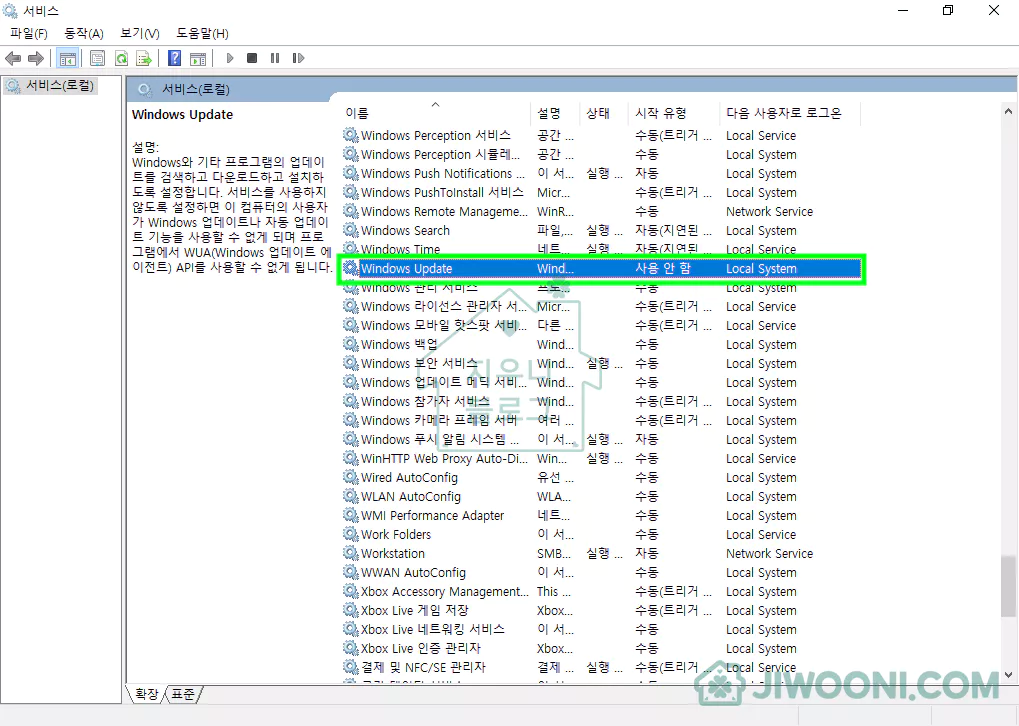Click 사용 안 함 startup type cell

coord(663,268)
